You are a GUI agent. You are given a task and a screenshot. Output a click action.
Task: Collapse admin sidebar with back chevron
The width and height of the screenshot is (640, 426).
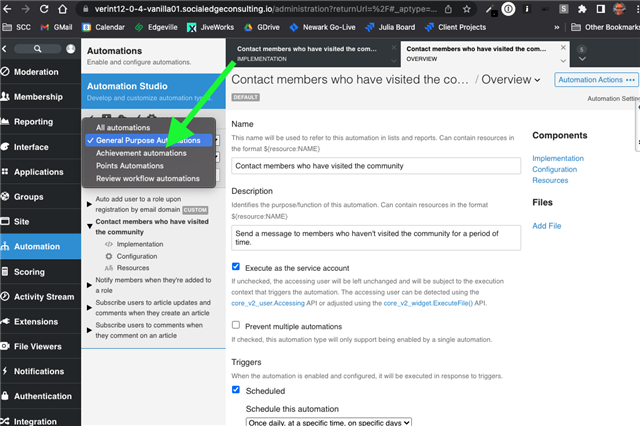4,49
